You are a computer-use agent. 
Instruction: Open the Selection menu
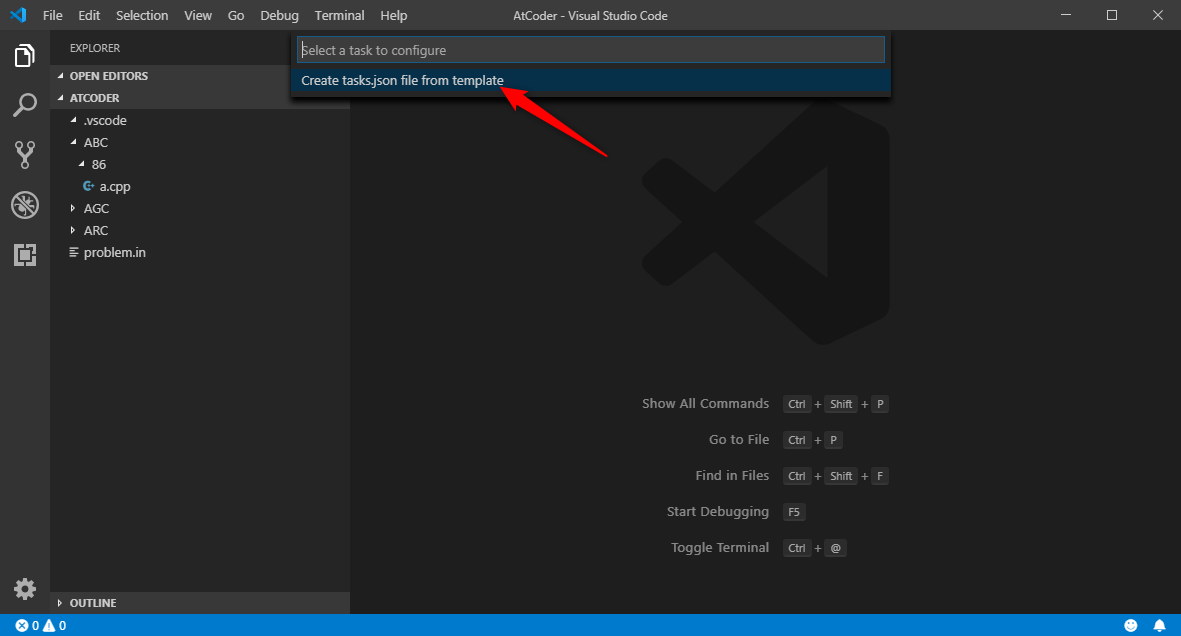point(142,15)
